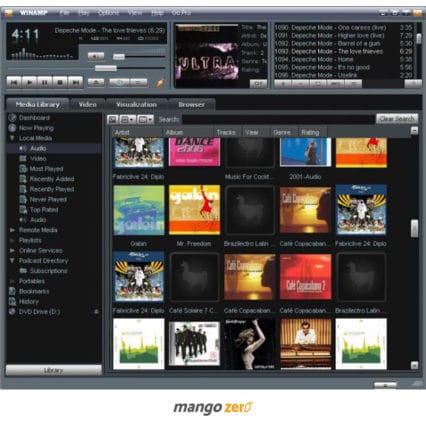
Task: Select the Mr. Freedom album cover
Action: tap(194, 210)
